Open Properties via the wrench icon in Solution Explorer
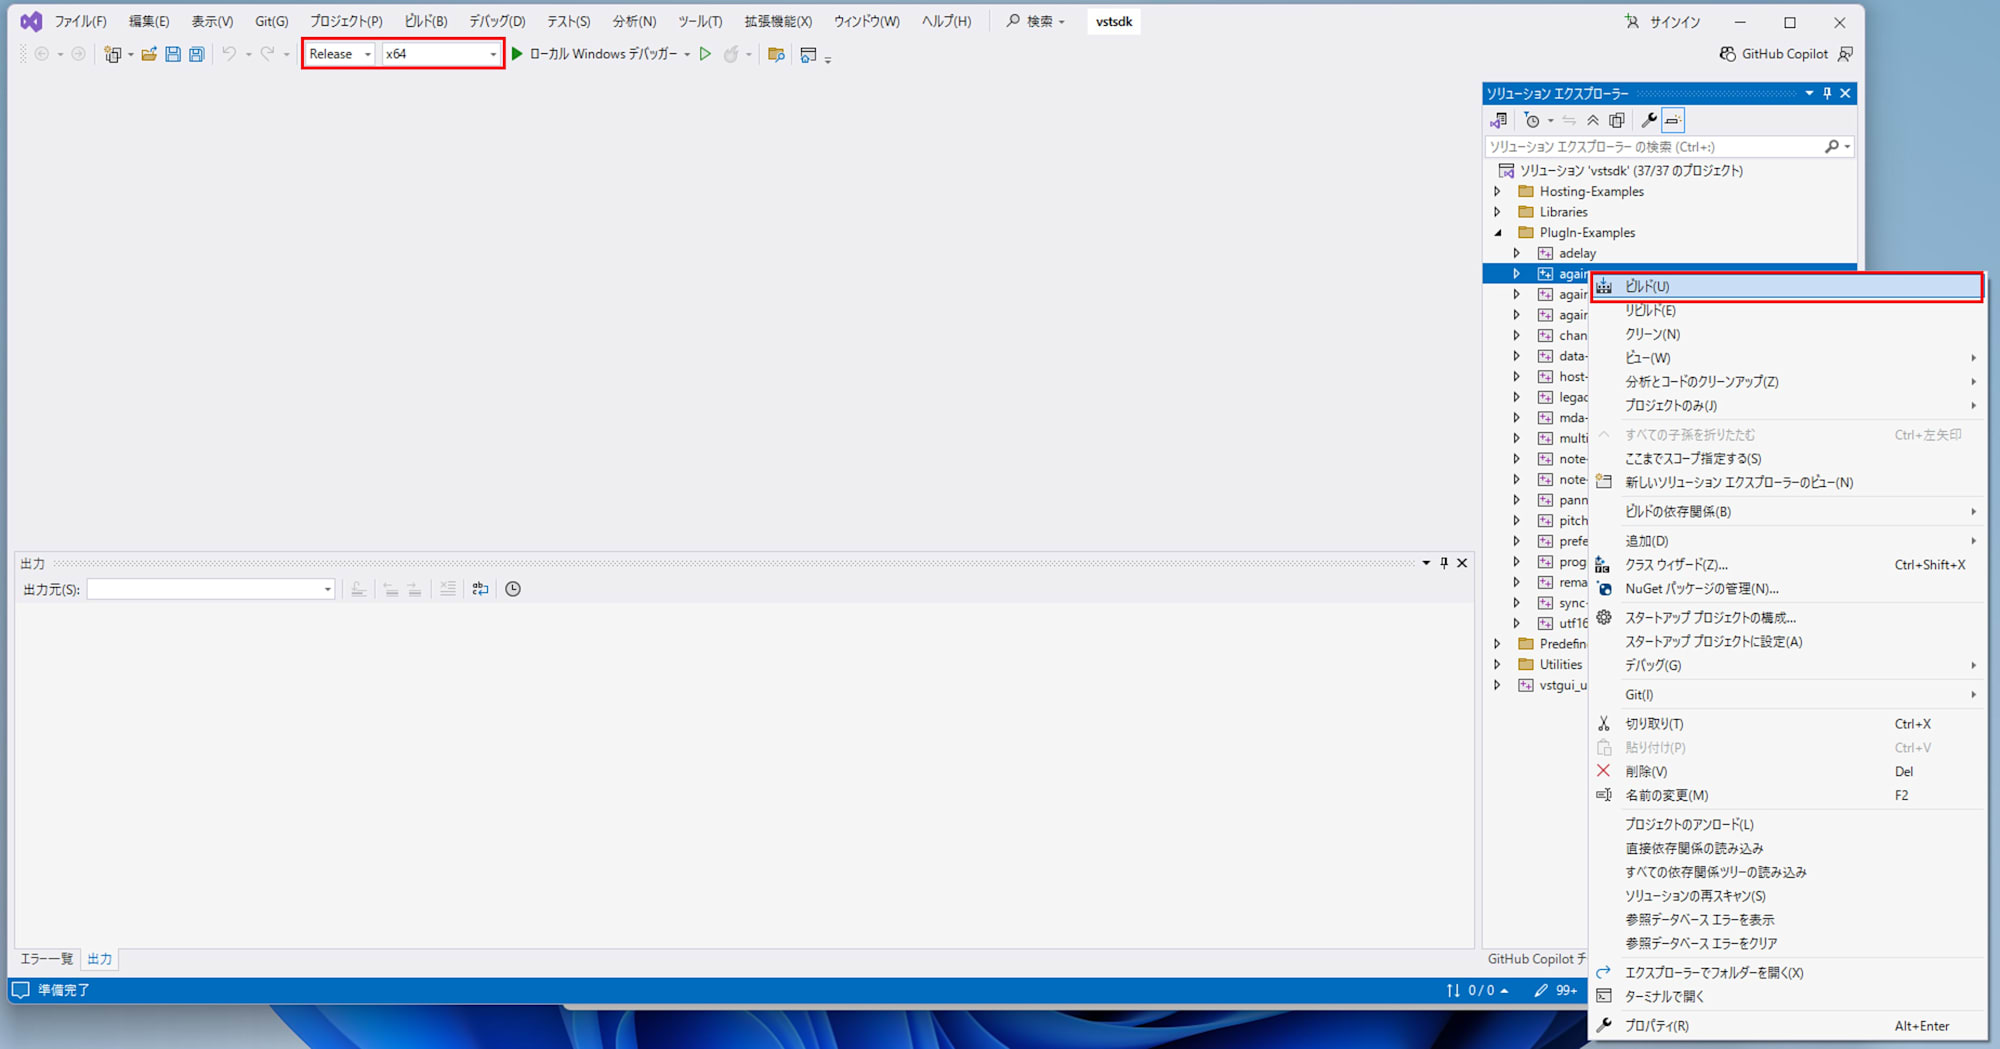The width and height of the screenshot is (2000, 1049). click(1649, 120)
